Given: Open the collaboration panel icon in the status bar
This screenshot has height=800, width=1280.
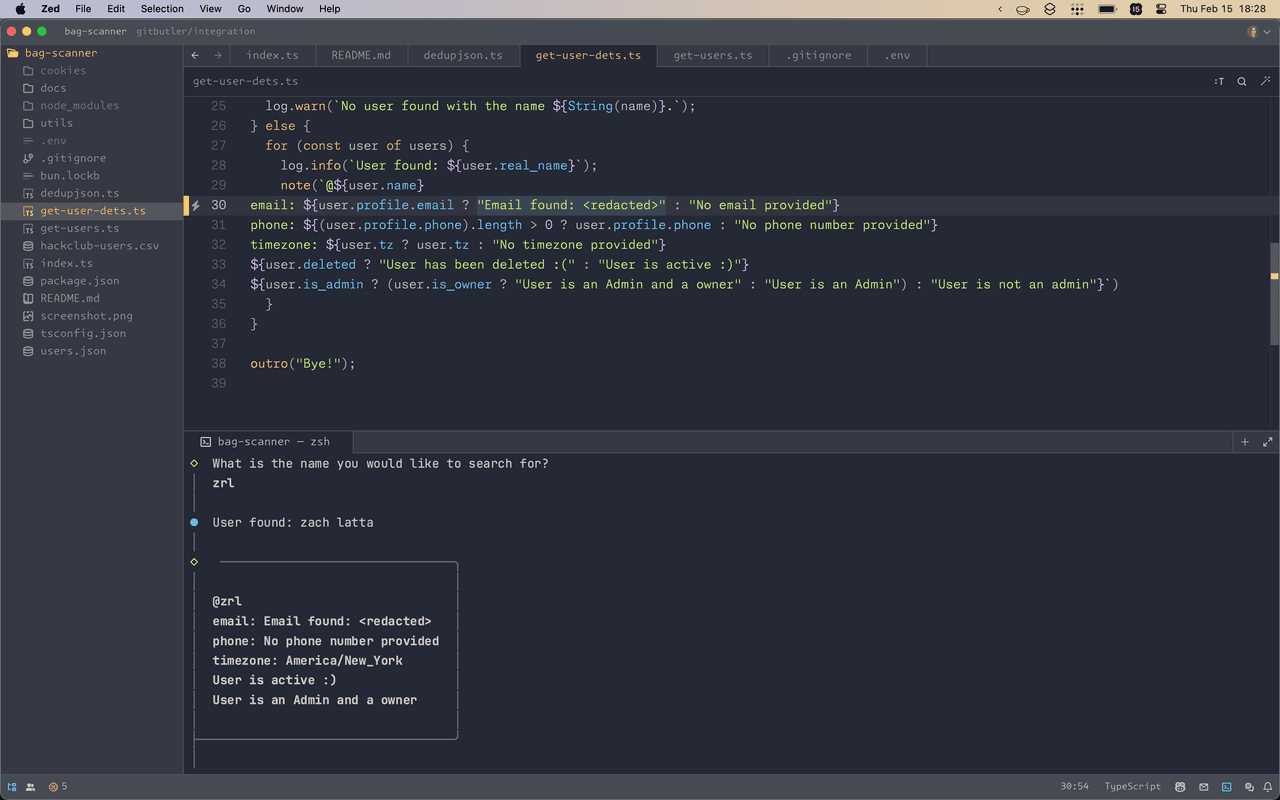Looking at the screenshot, I should click(x=30, y=787).
